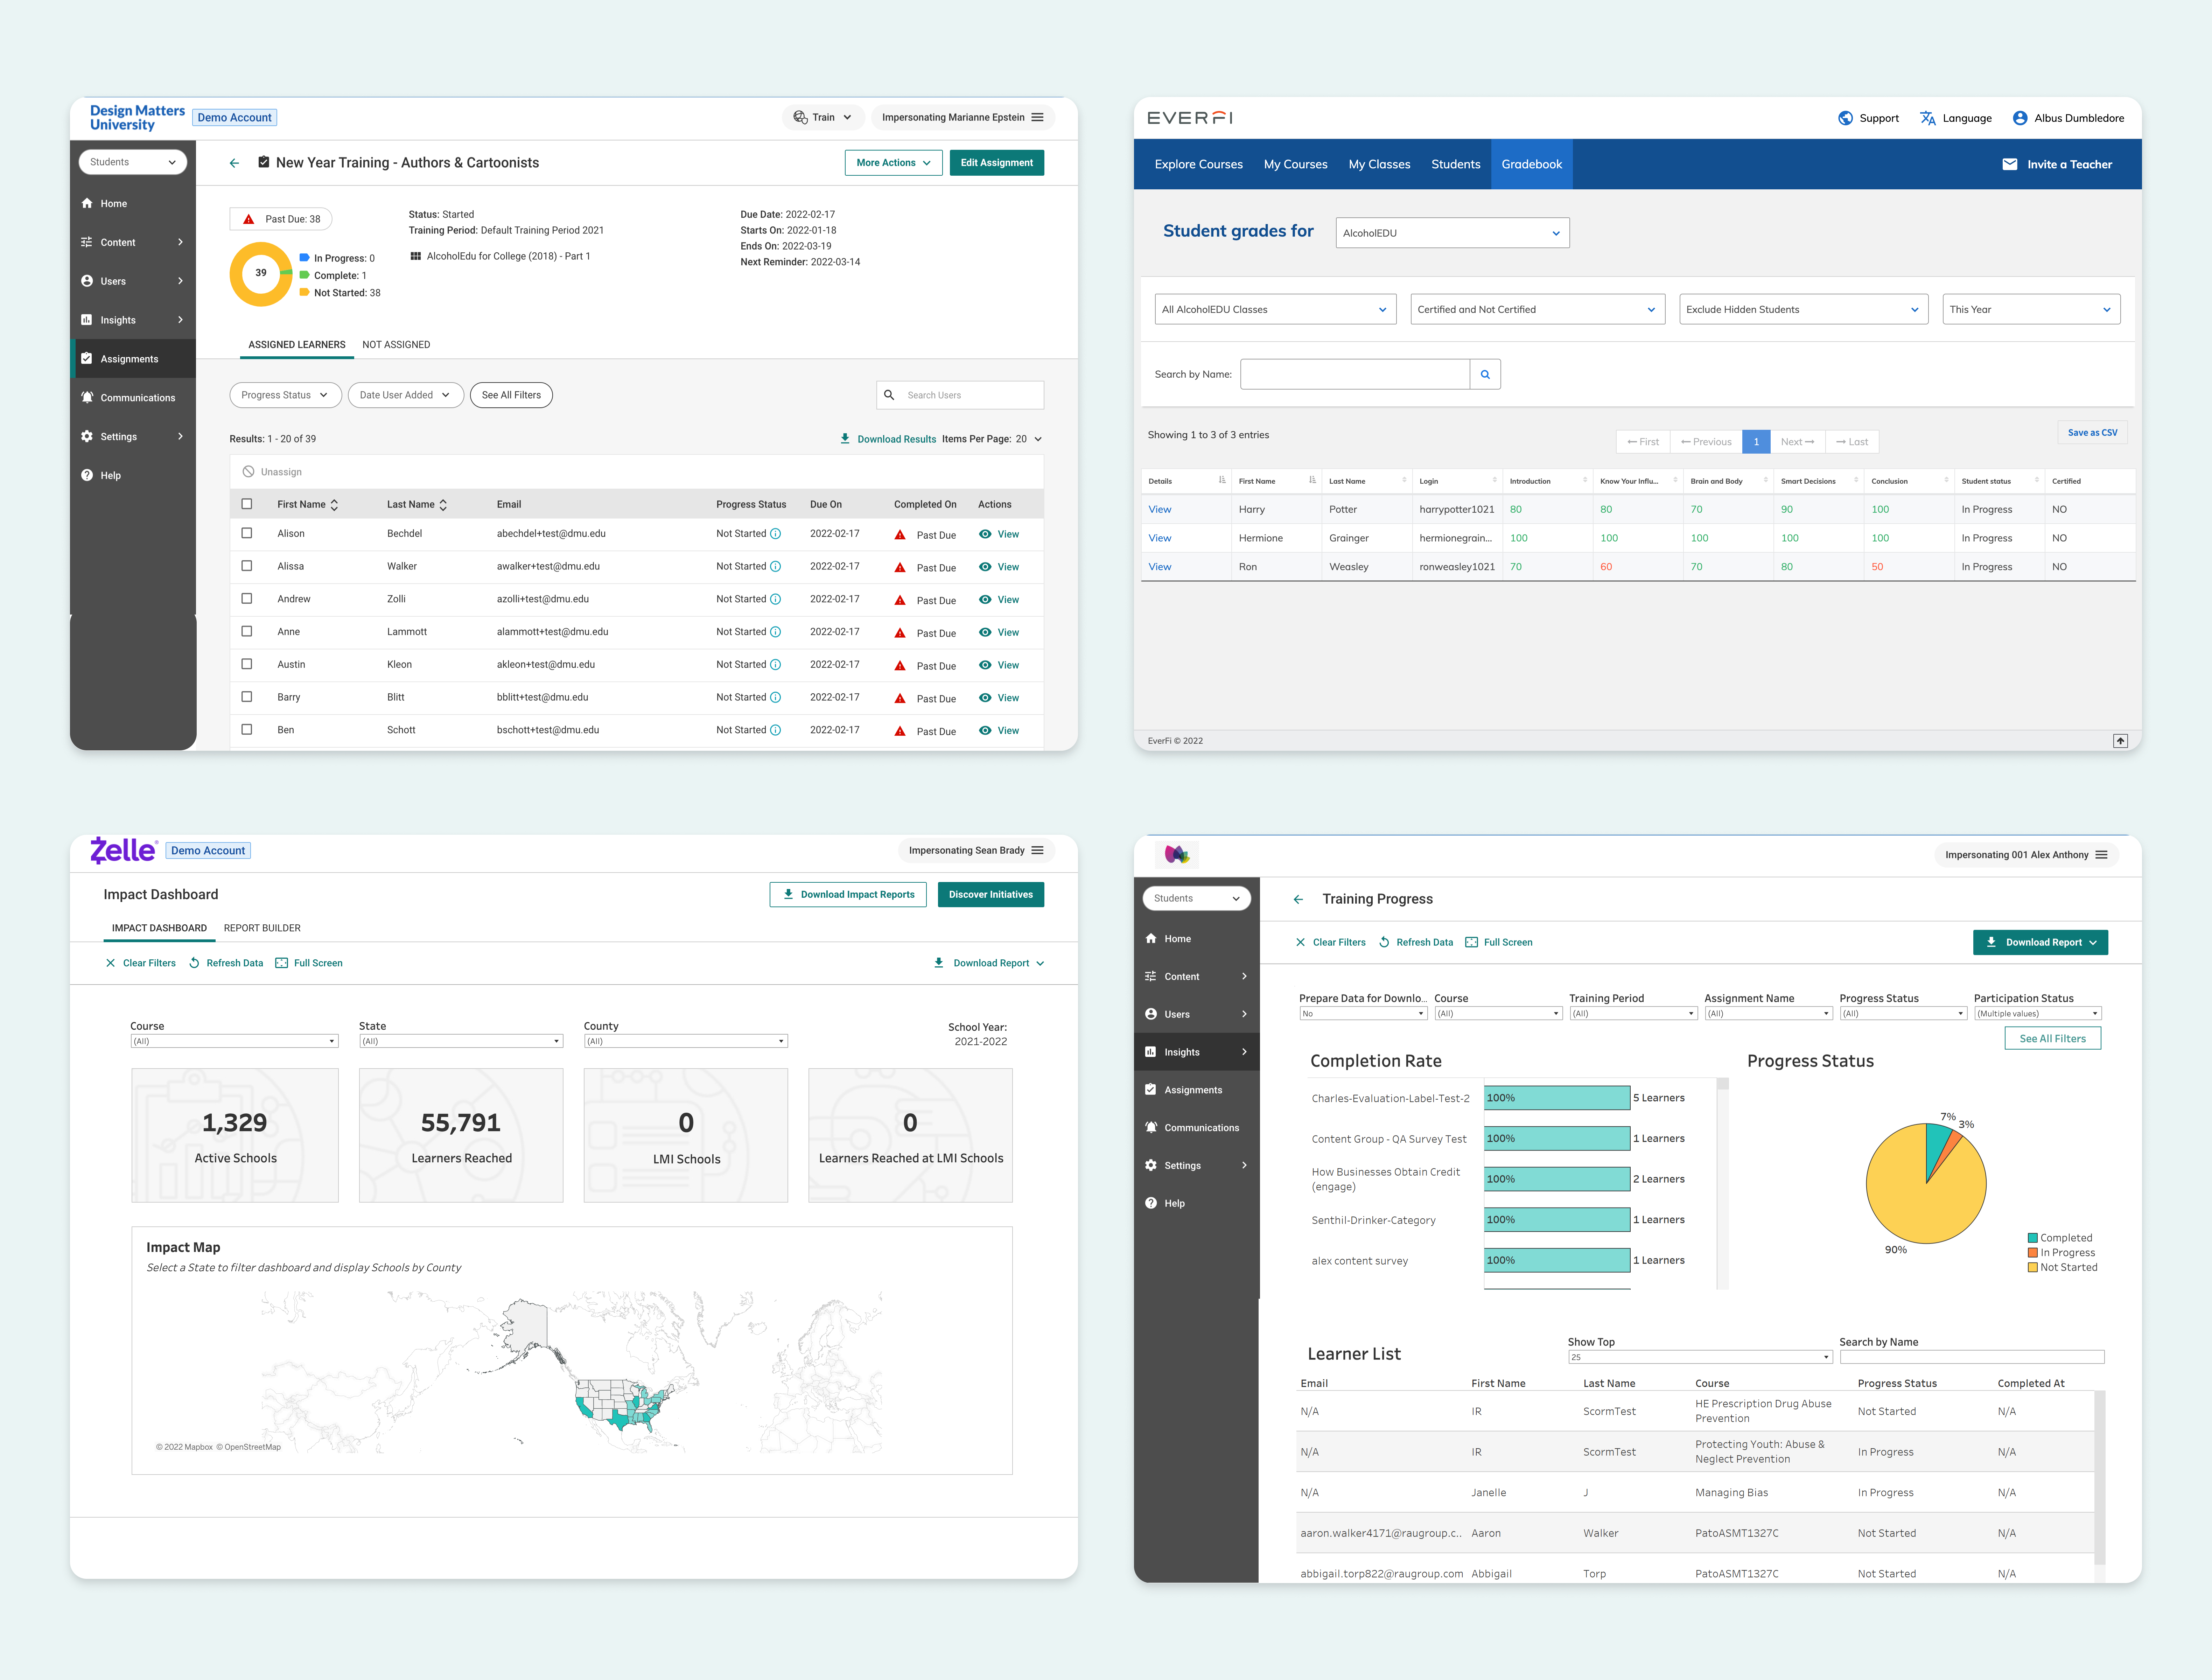Click back arrow next to New Year Training
The width and height of the screenshot is (2212, 1680).
234,163
